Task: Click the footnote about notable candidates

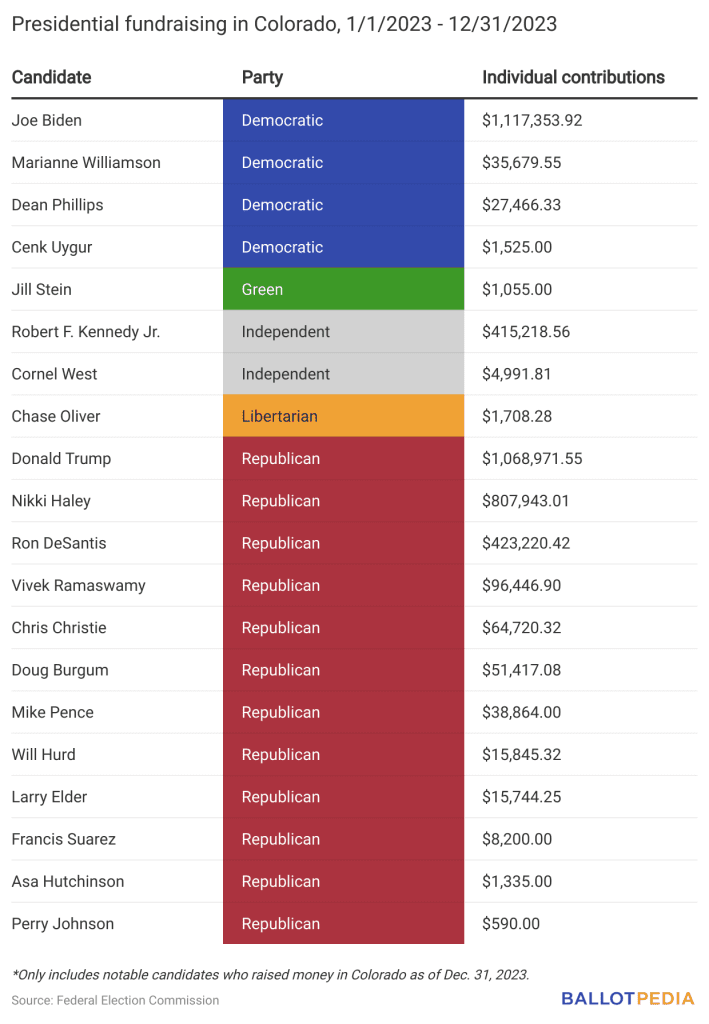Action: tap(269, 974)
